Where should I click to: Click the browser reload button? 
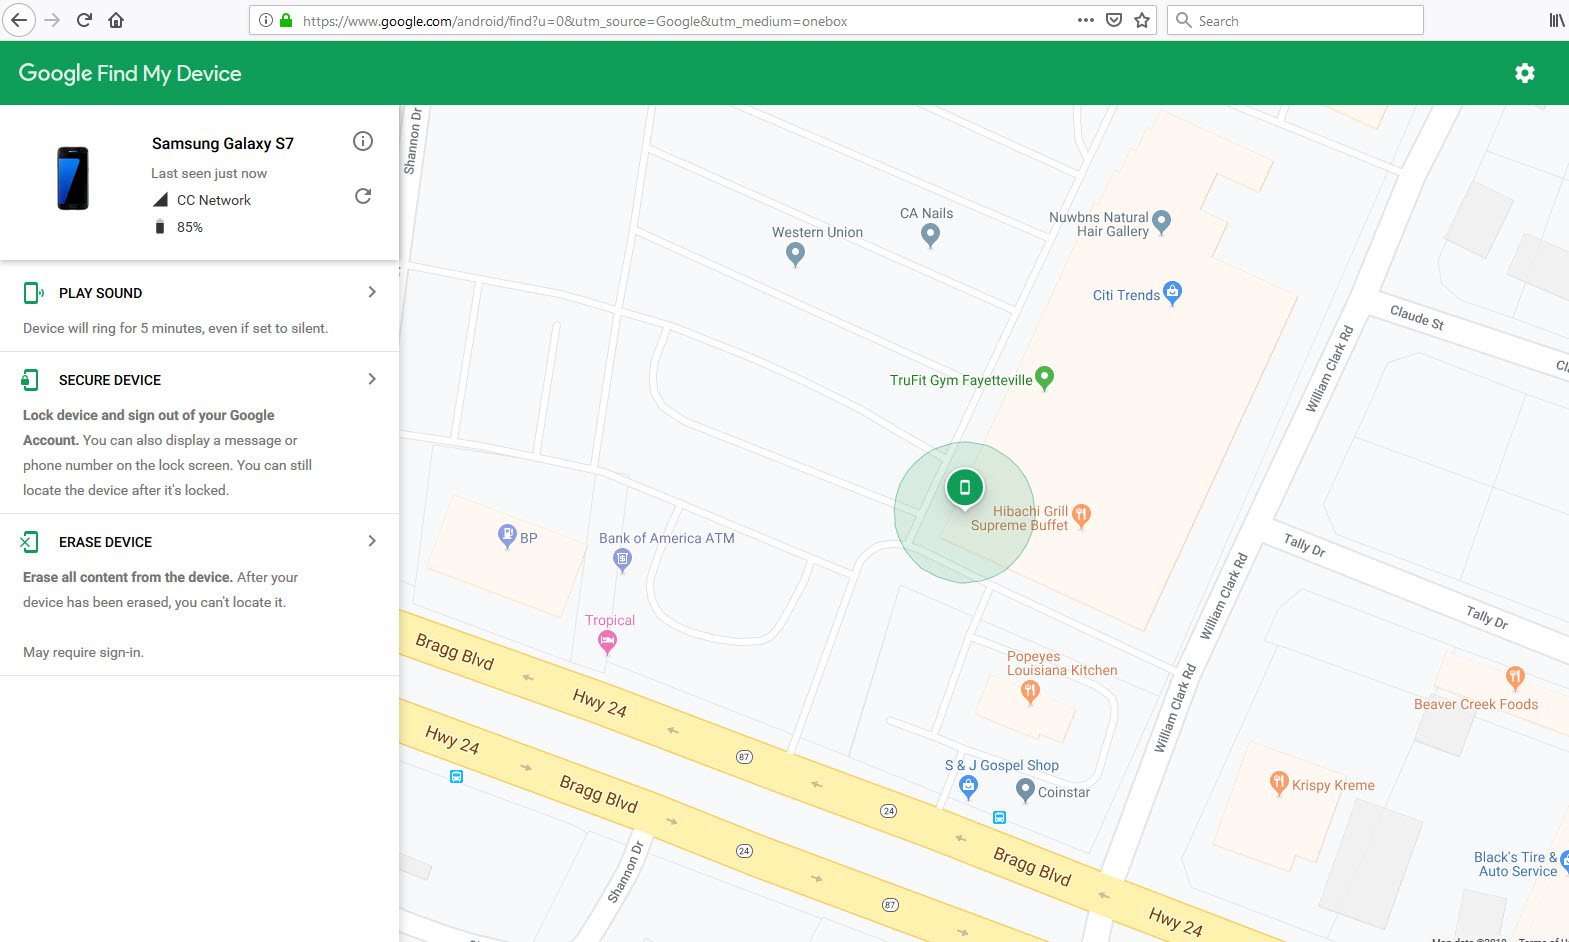84,20
